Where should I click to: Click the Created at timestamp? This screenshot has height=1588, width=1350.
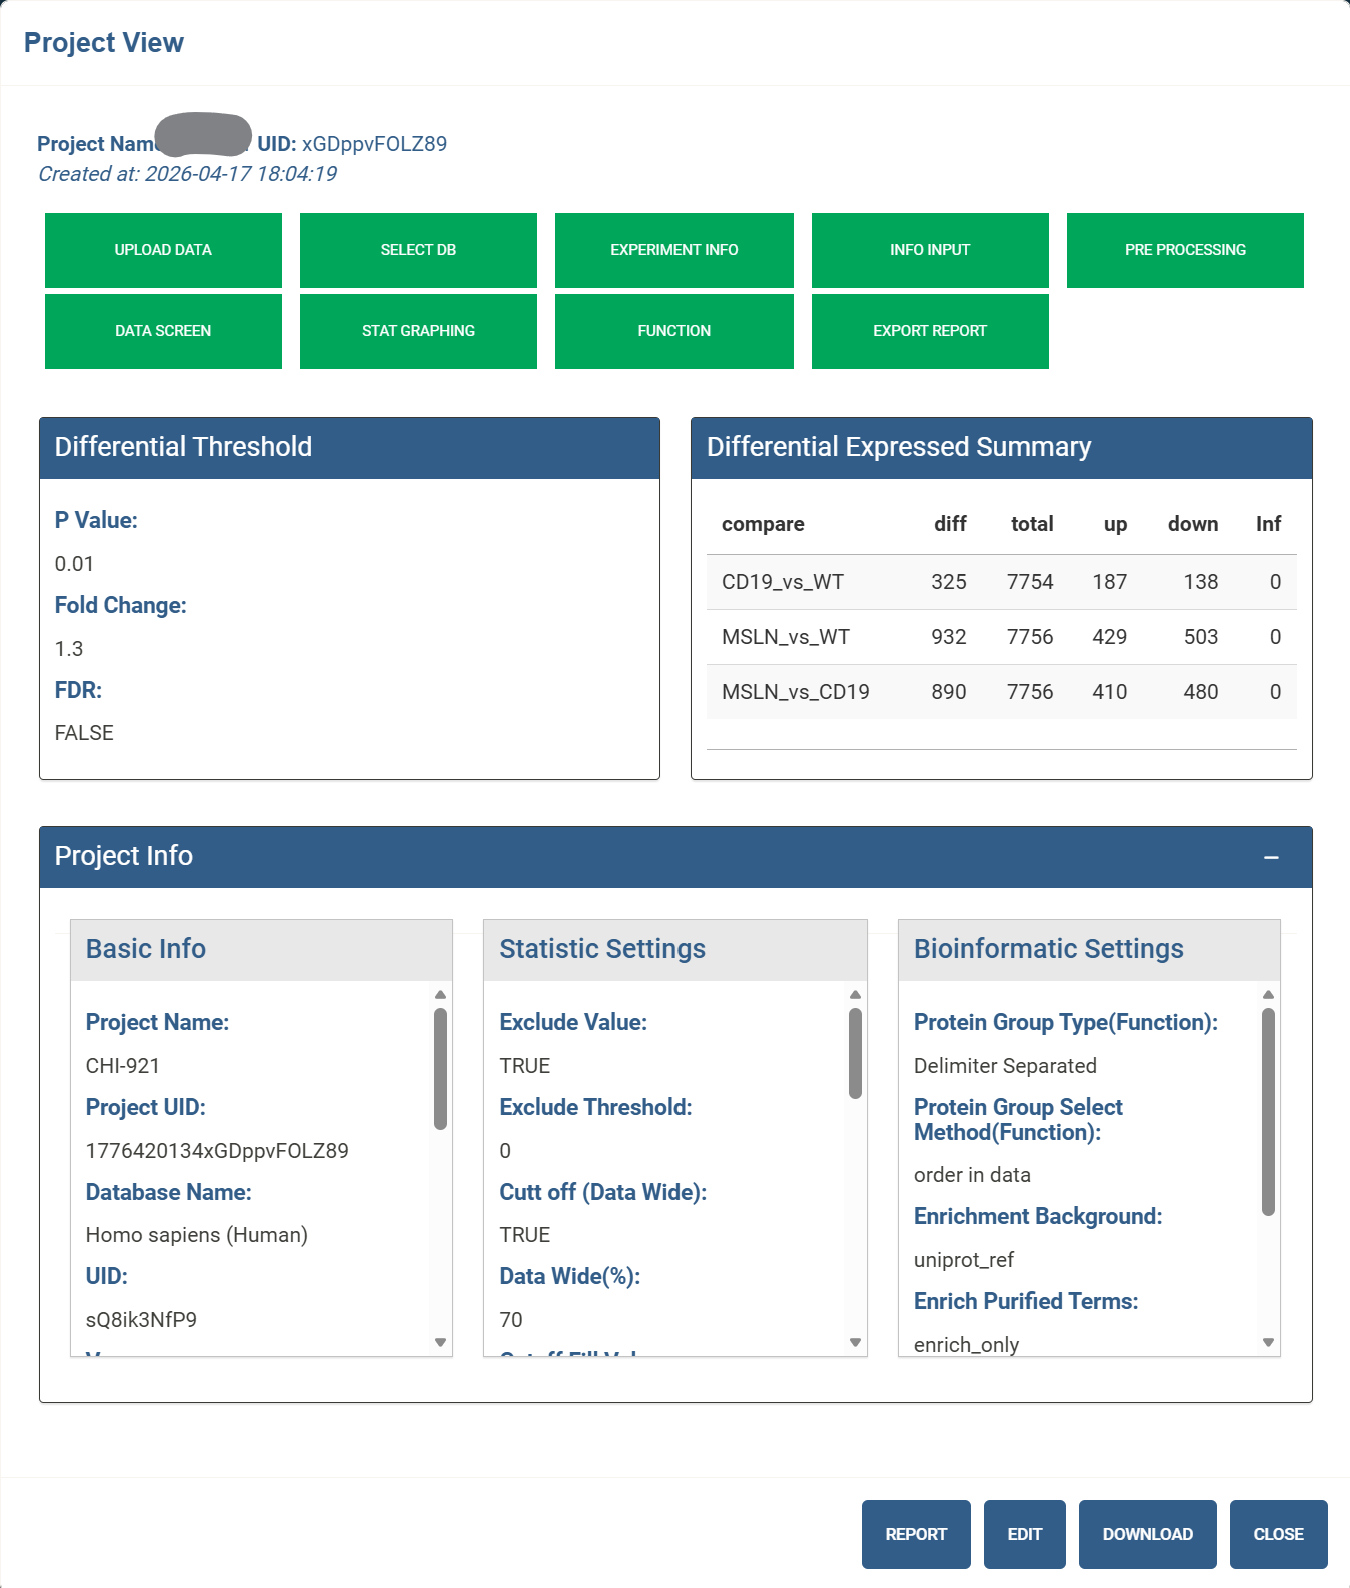click(187, 174)
